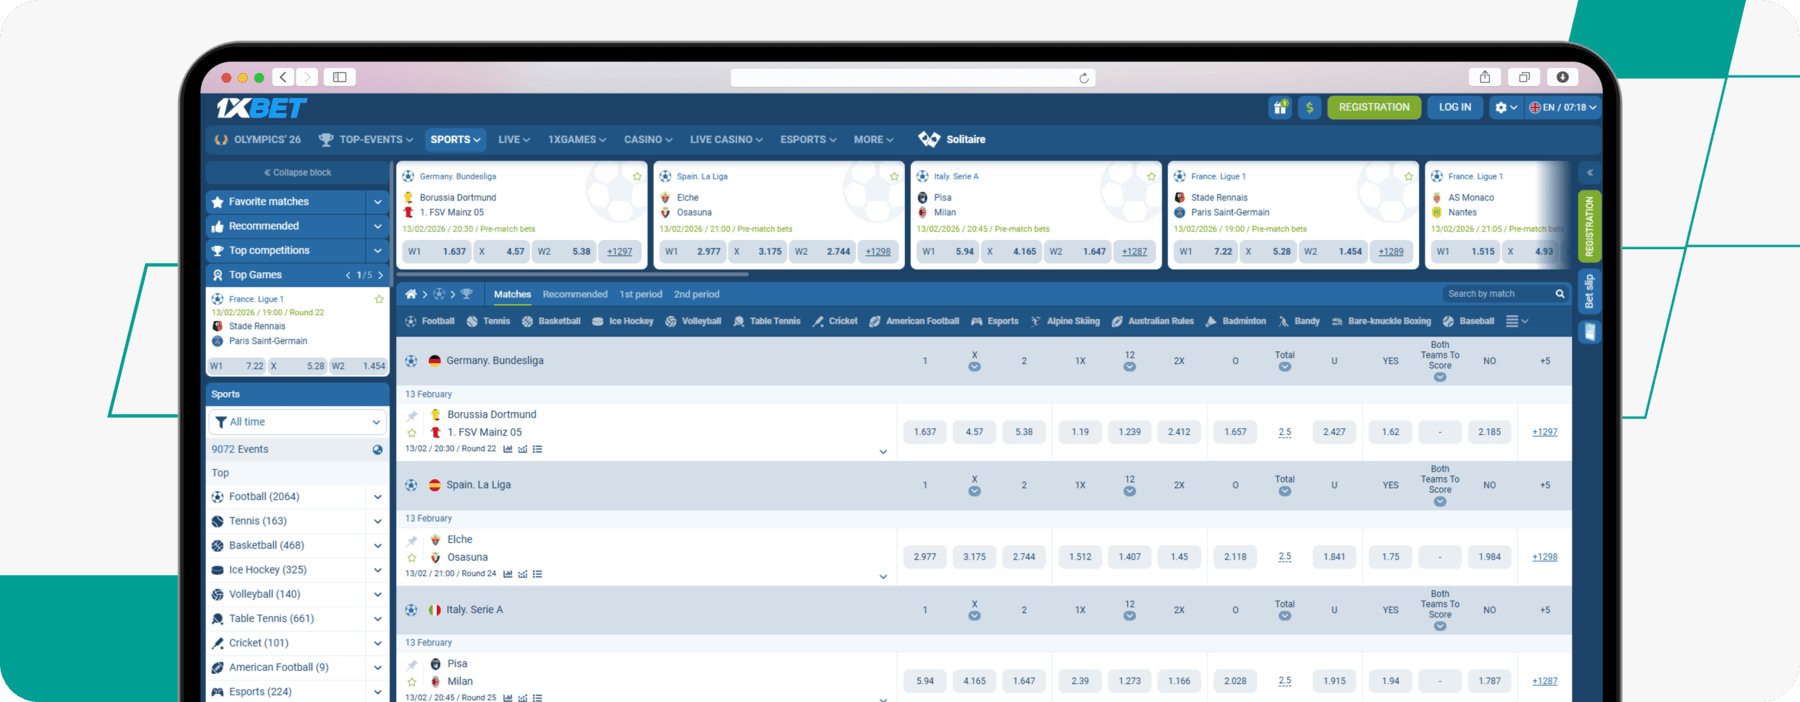Select Tennis in the sports filter row
This screenshot has height=702, width=1800.
(488, 321)
